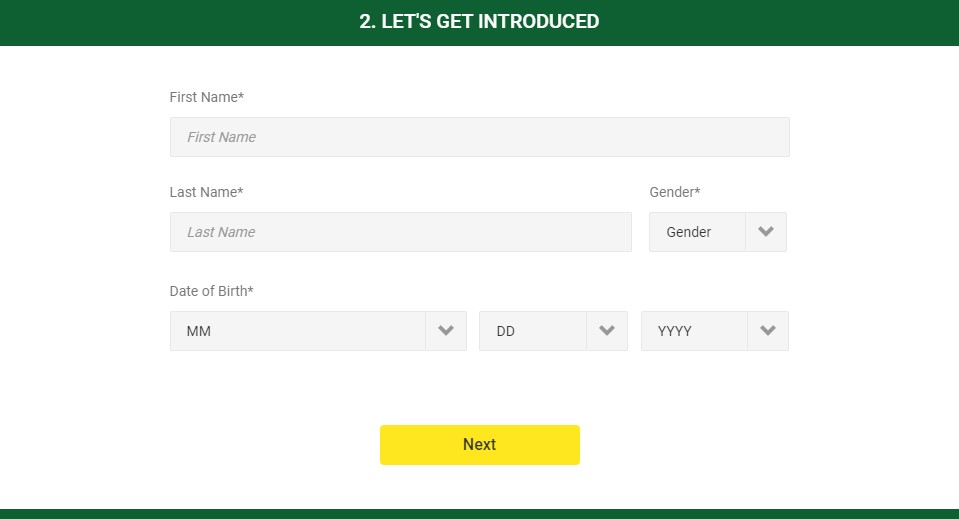Click the Last Name* field label
The height and width of the screenshot is (519, 959).
tap(206, 192)
